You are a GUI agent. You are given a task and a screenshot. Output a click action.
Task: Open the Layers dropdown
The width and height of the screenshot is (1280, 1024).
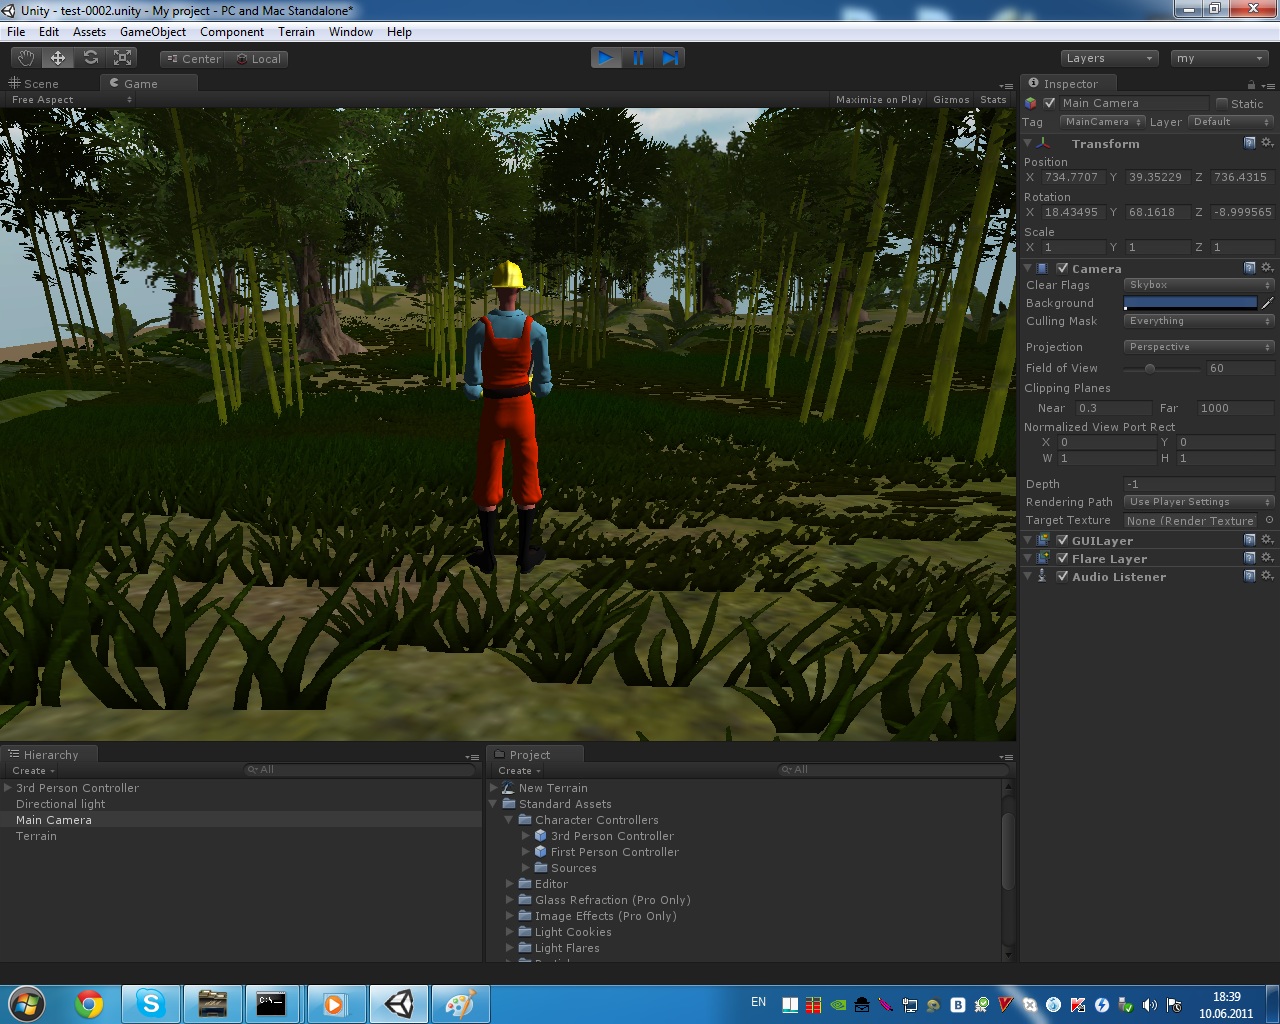(x=1109, y=58)
